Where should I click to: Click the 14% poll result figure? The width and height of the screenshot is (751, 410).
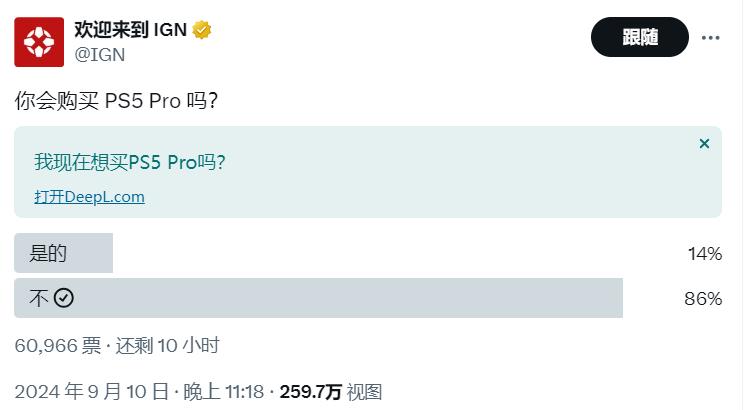(x=705, y=253)
